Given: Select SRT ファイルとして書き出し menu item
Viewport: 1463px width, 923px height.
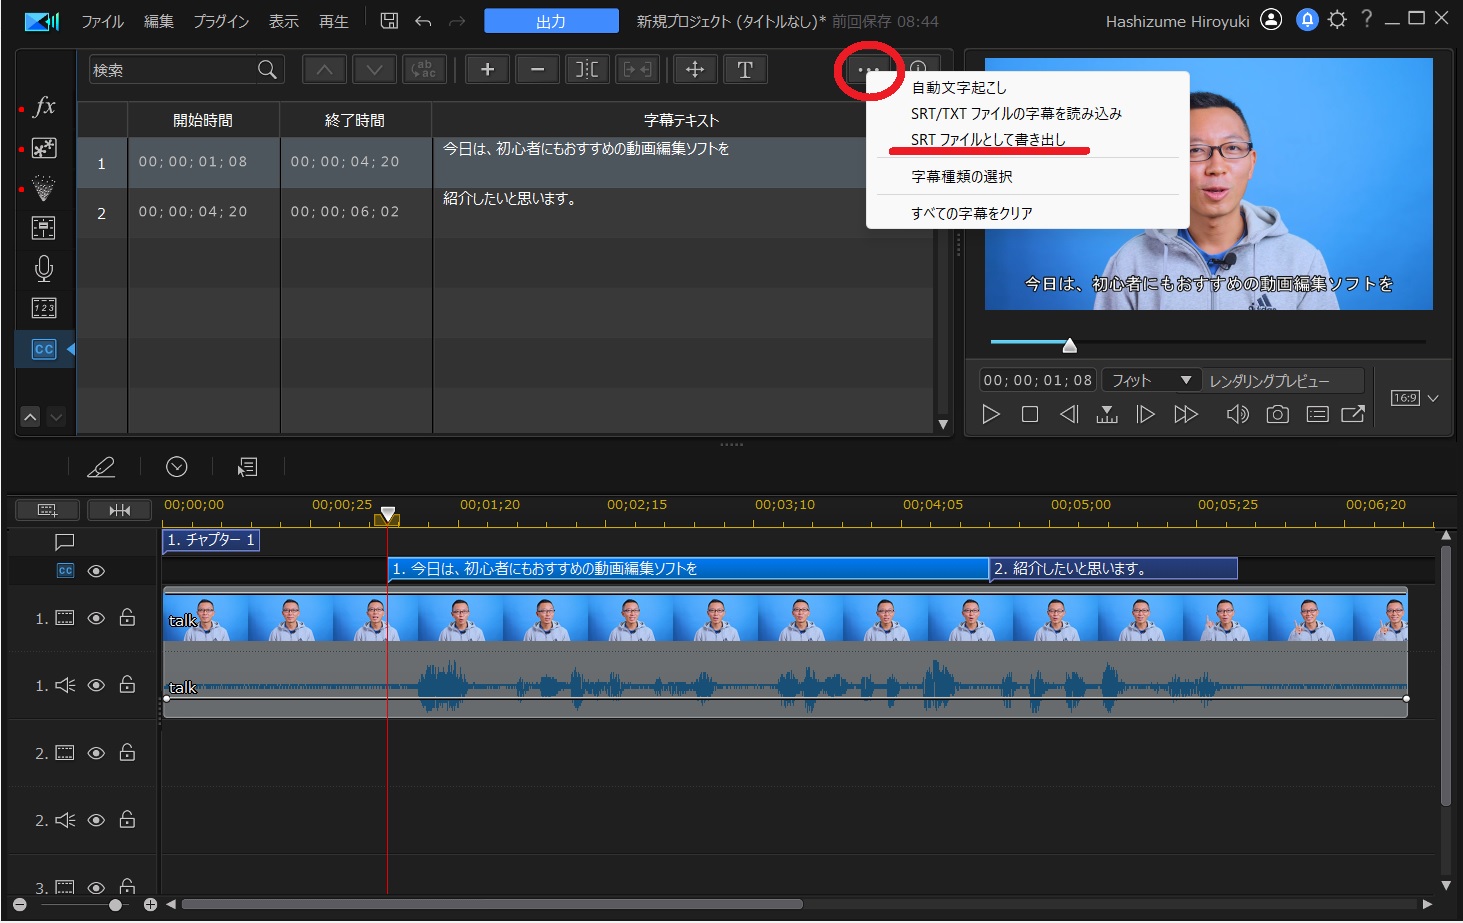Looking at the screenshot, I should pyautogui.click(x=988, y=140).
